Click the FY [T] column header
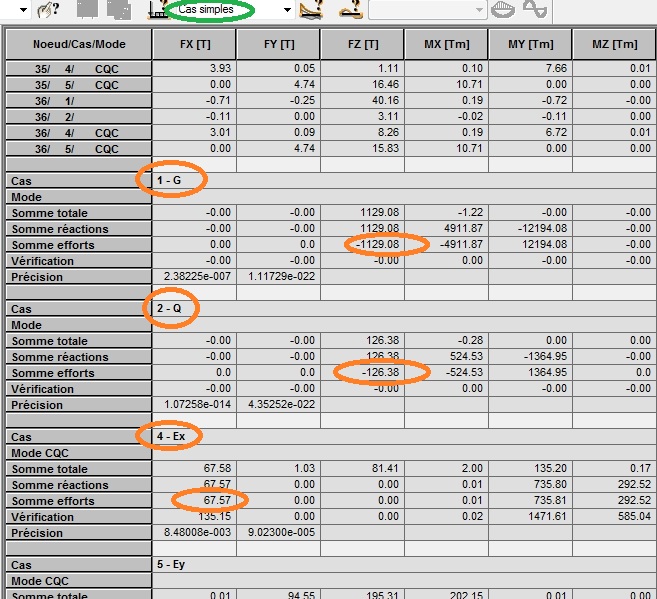Screen dimensions: 657x599 279,44
